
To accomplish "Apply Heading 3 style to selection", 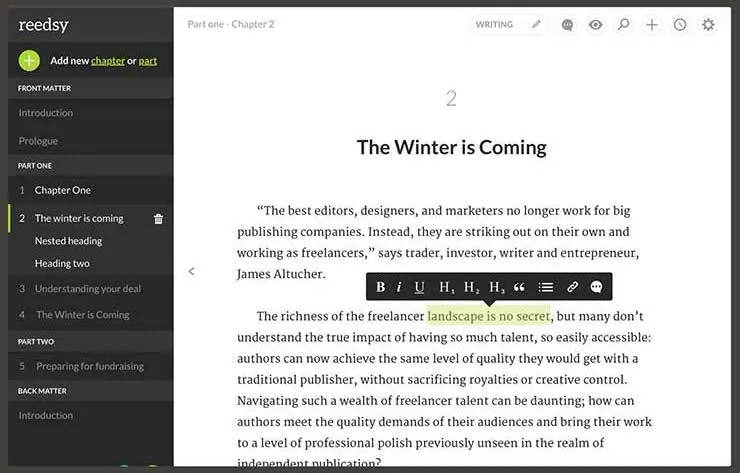I will click(496, 287).
